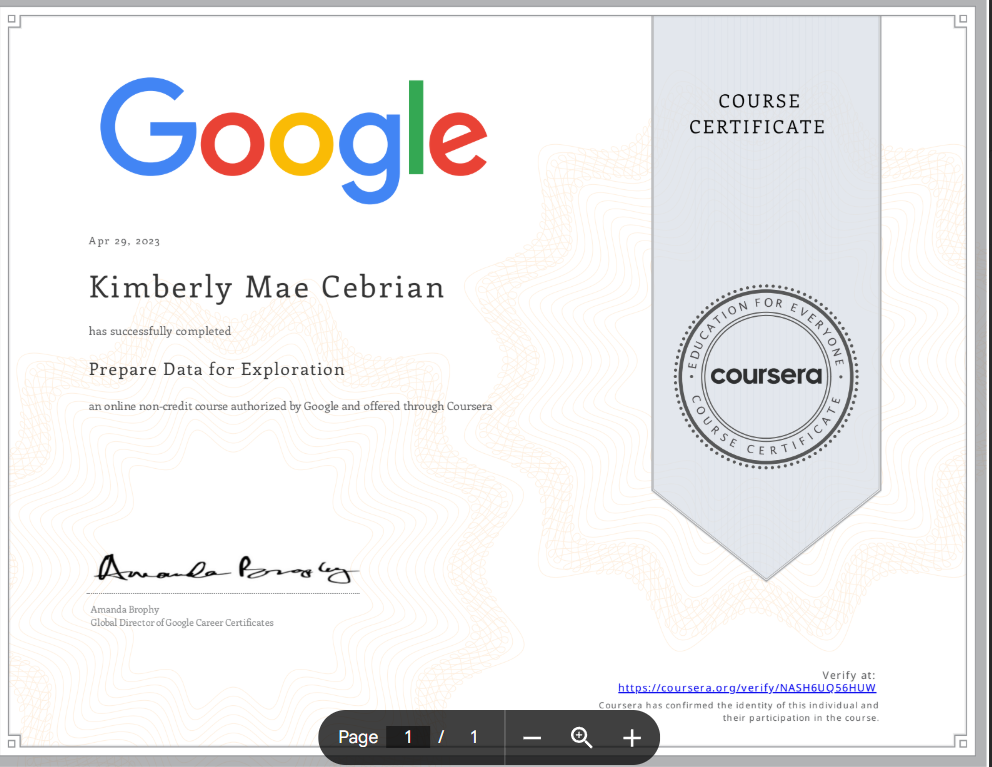Click the 'Page' label in toolbar
The image size is (992, 767).
(358, 737)
